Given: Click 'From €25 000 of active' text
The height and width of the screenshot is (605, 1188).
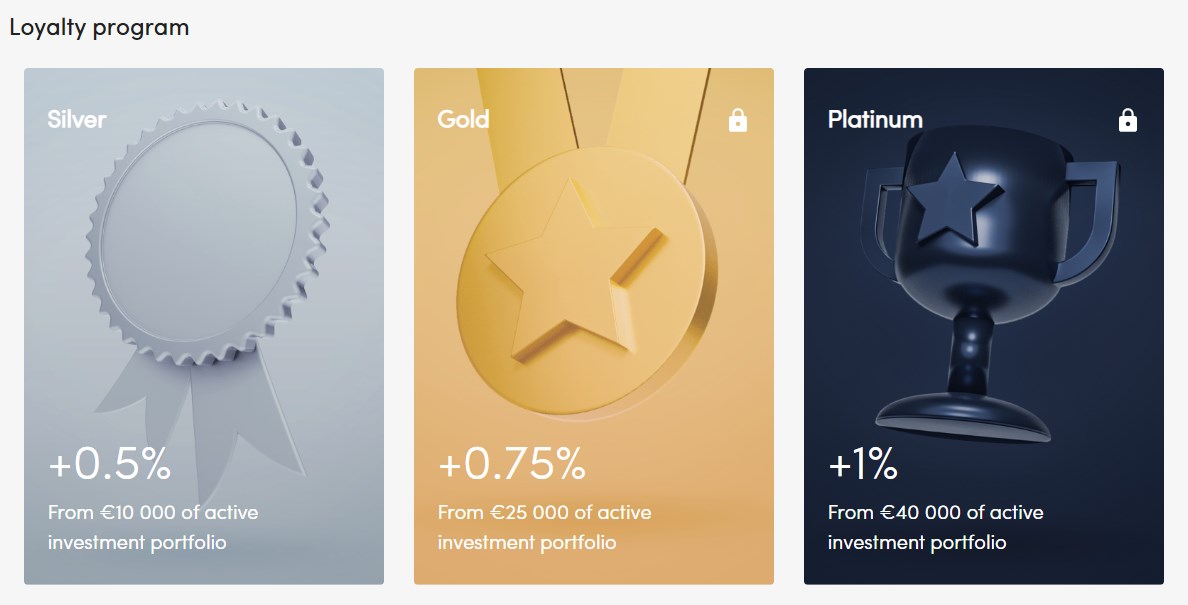Looking at the screenshot, I should tap(544, 513).
